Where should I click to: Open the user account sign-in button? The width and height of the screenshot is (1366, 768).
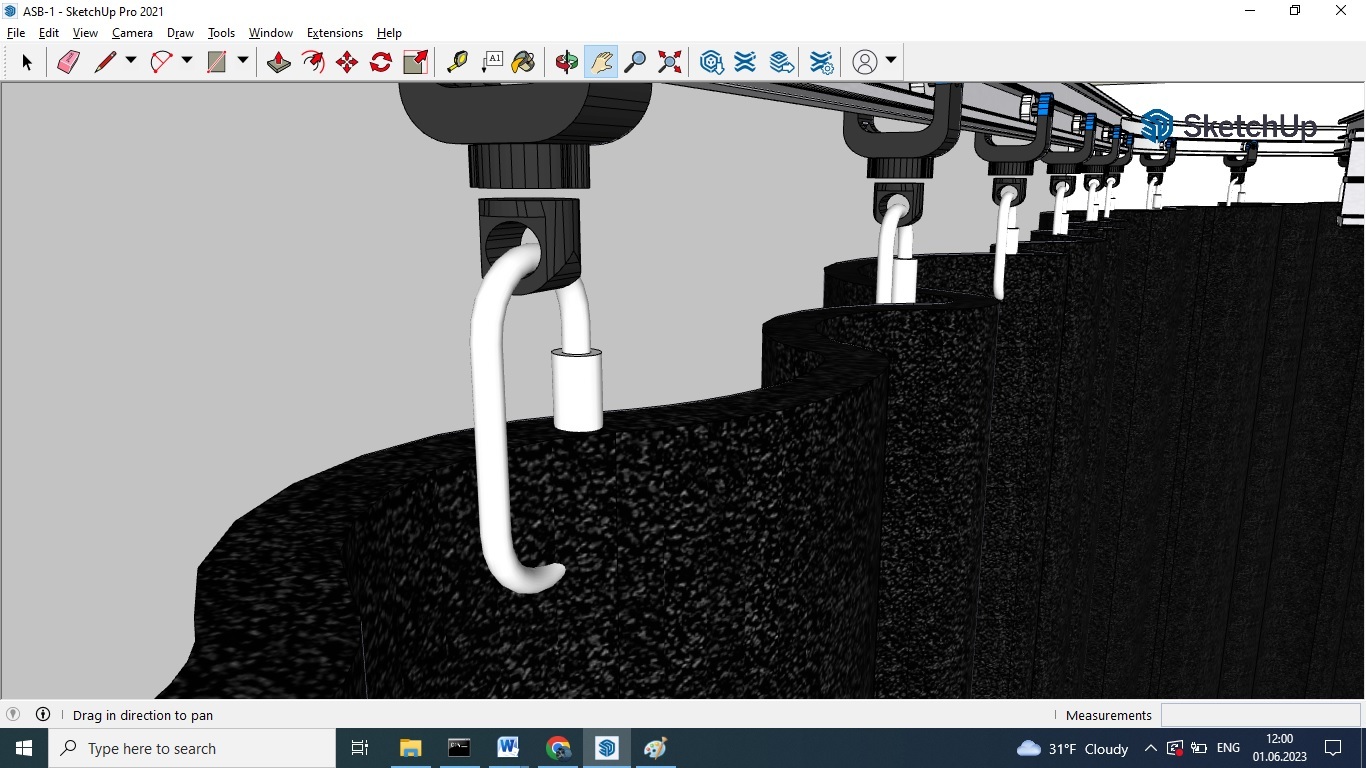(865, 62)
